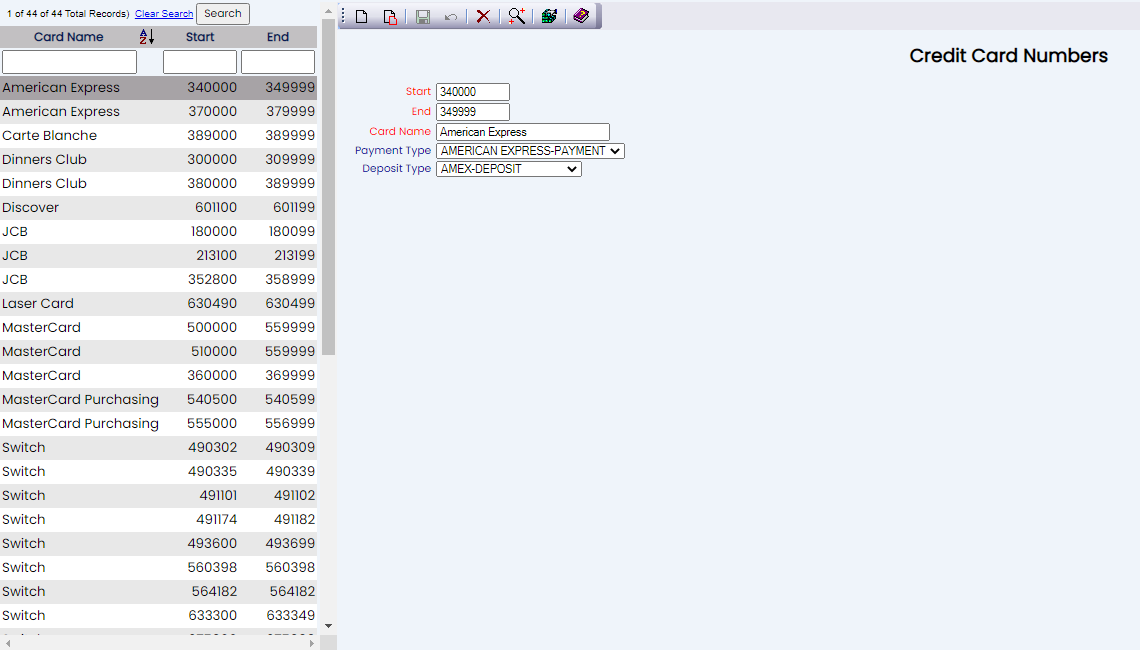Open the Payment Type dropdown
The width and height of the screenshot is (1140, 650).
(x=530, y=151)
